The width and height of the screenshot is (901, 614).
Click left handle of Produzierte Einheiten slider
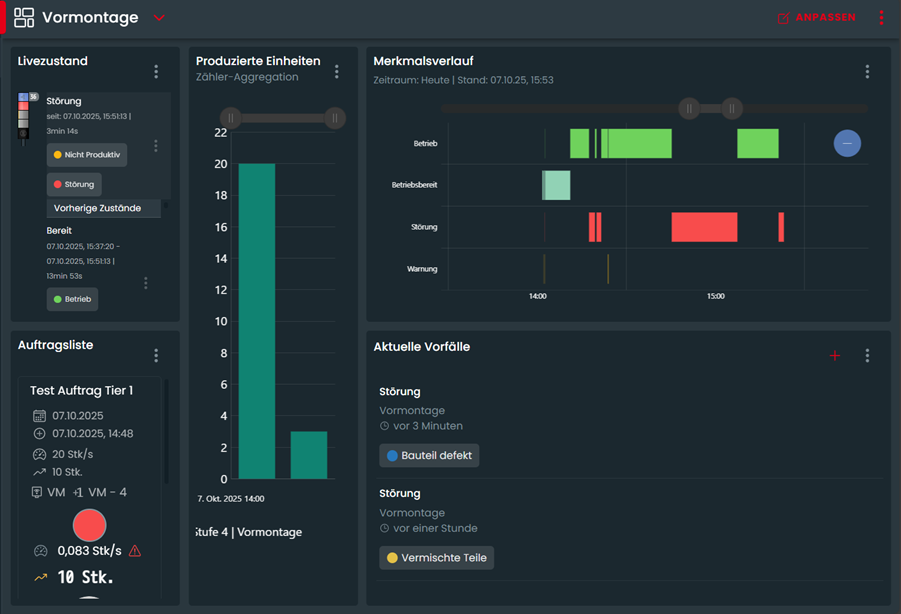(x=231, y=118)
